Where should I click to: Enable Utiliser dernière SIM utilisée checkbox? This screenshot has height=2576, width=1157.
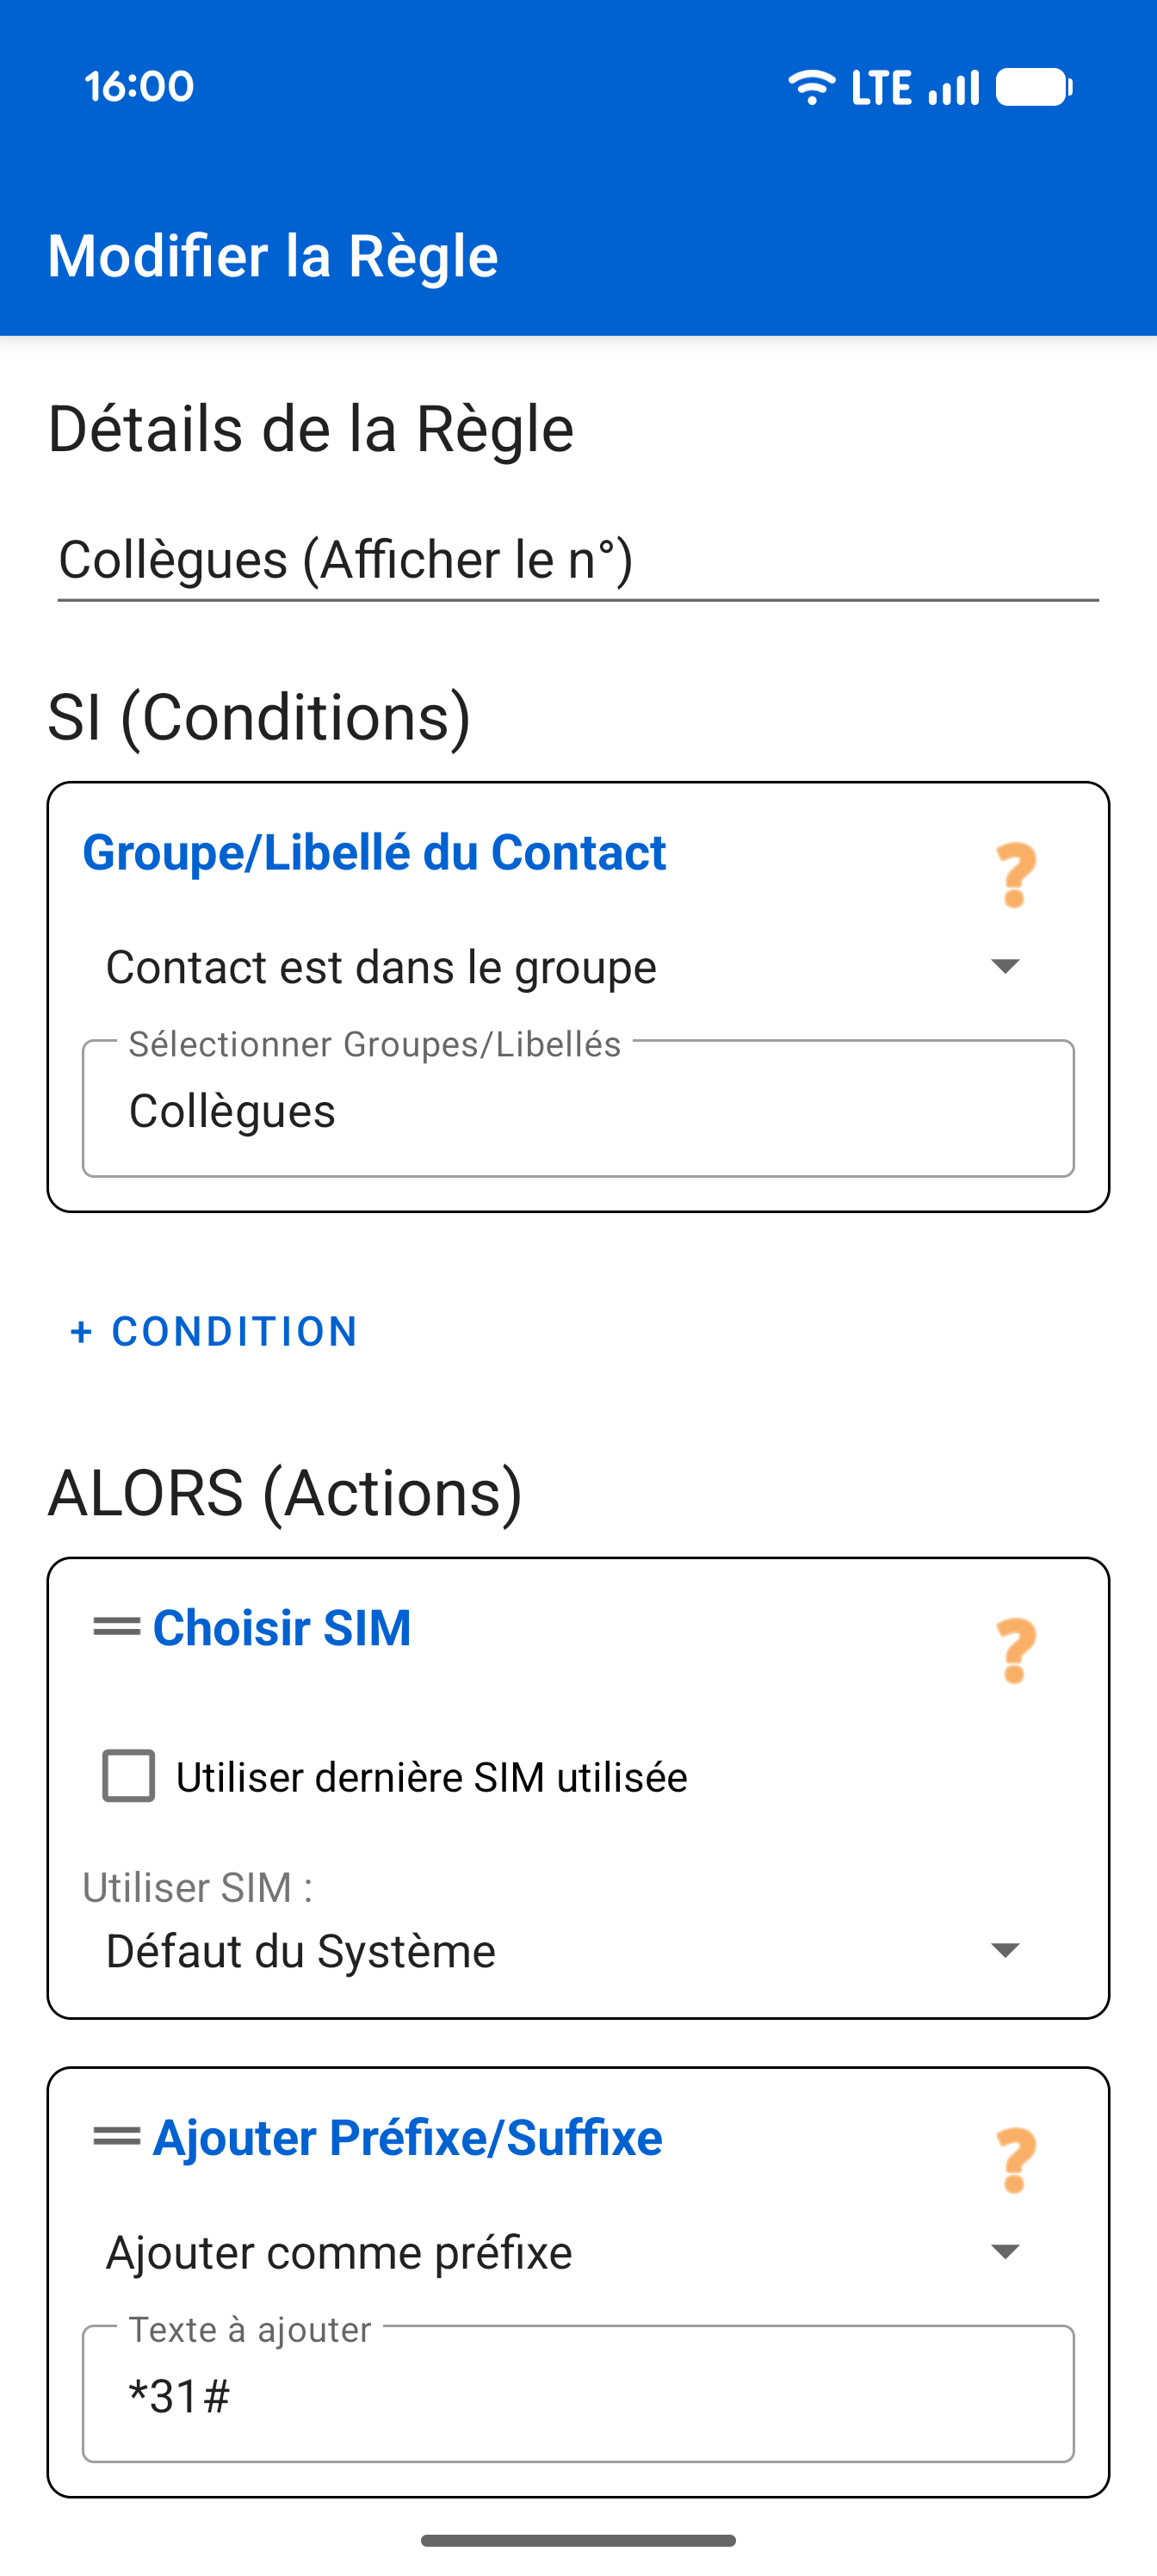point(129,1776)
